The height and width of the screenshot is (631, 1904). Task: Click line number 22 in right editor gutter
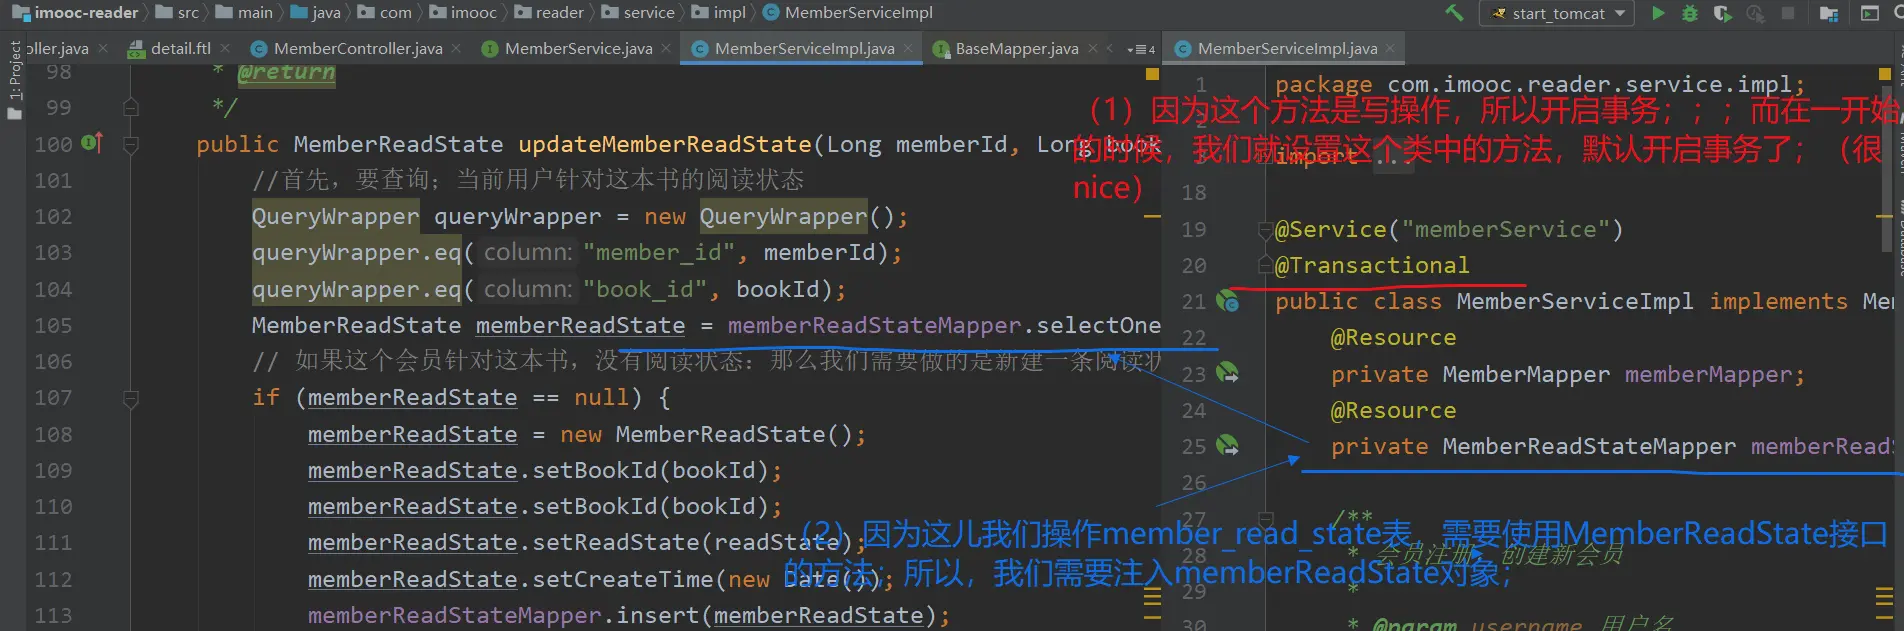(1194, 338)
